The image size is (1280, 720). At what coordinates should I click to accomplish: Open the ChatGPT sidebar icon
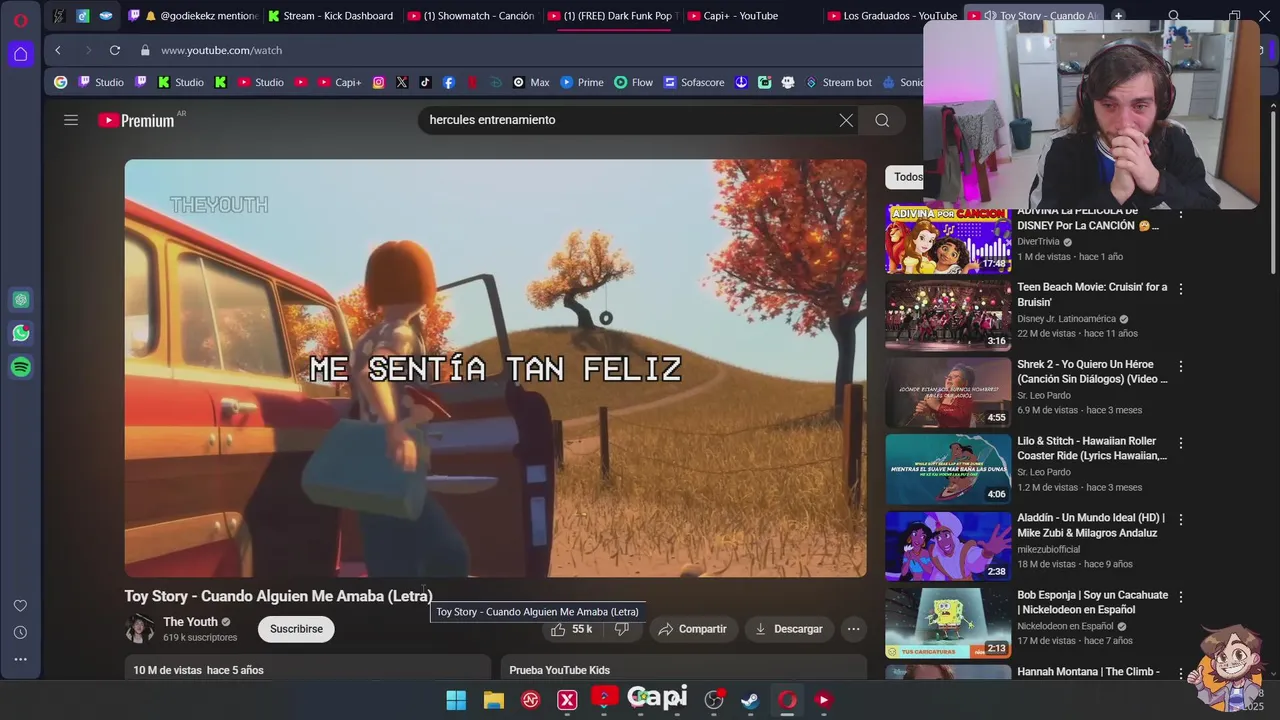20,299
